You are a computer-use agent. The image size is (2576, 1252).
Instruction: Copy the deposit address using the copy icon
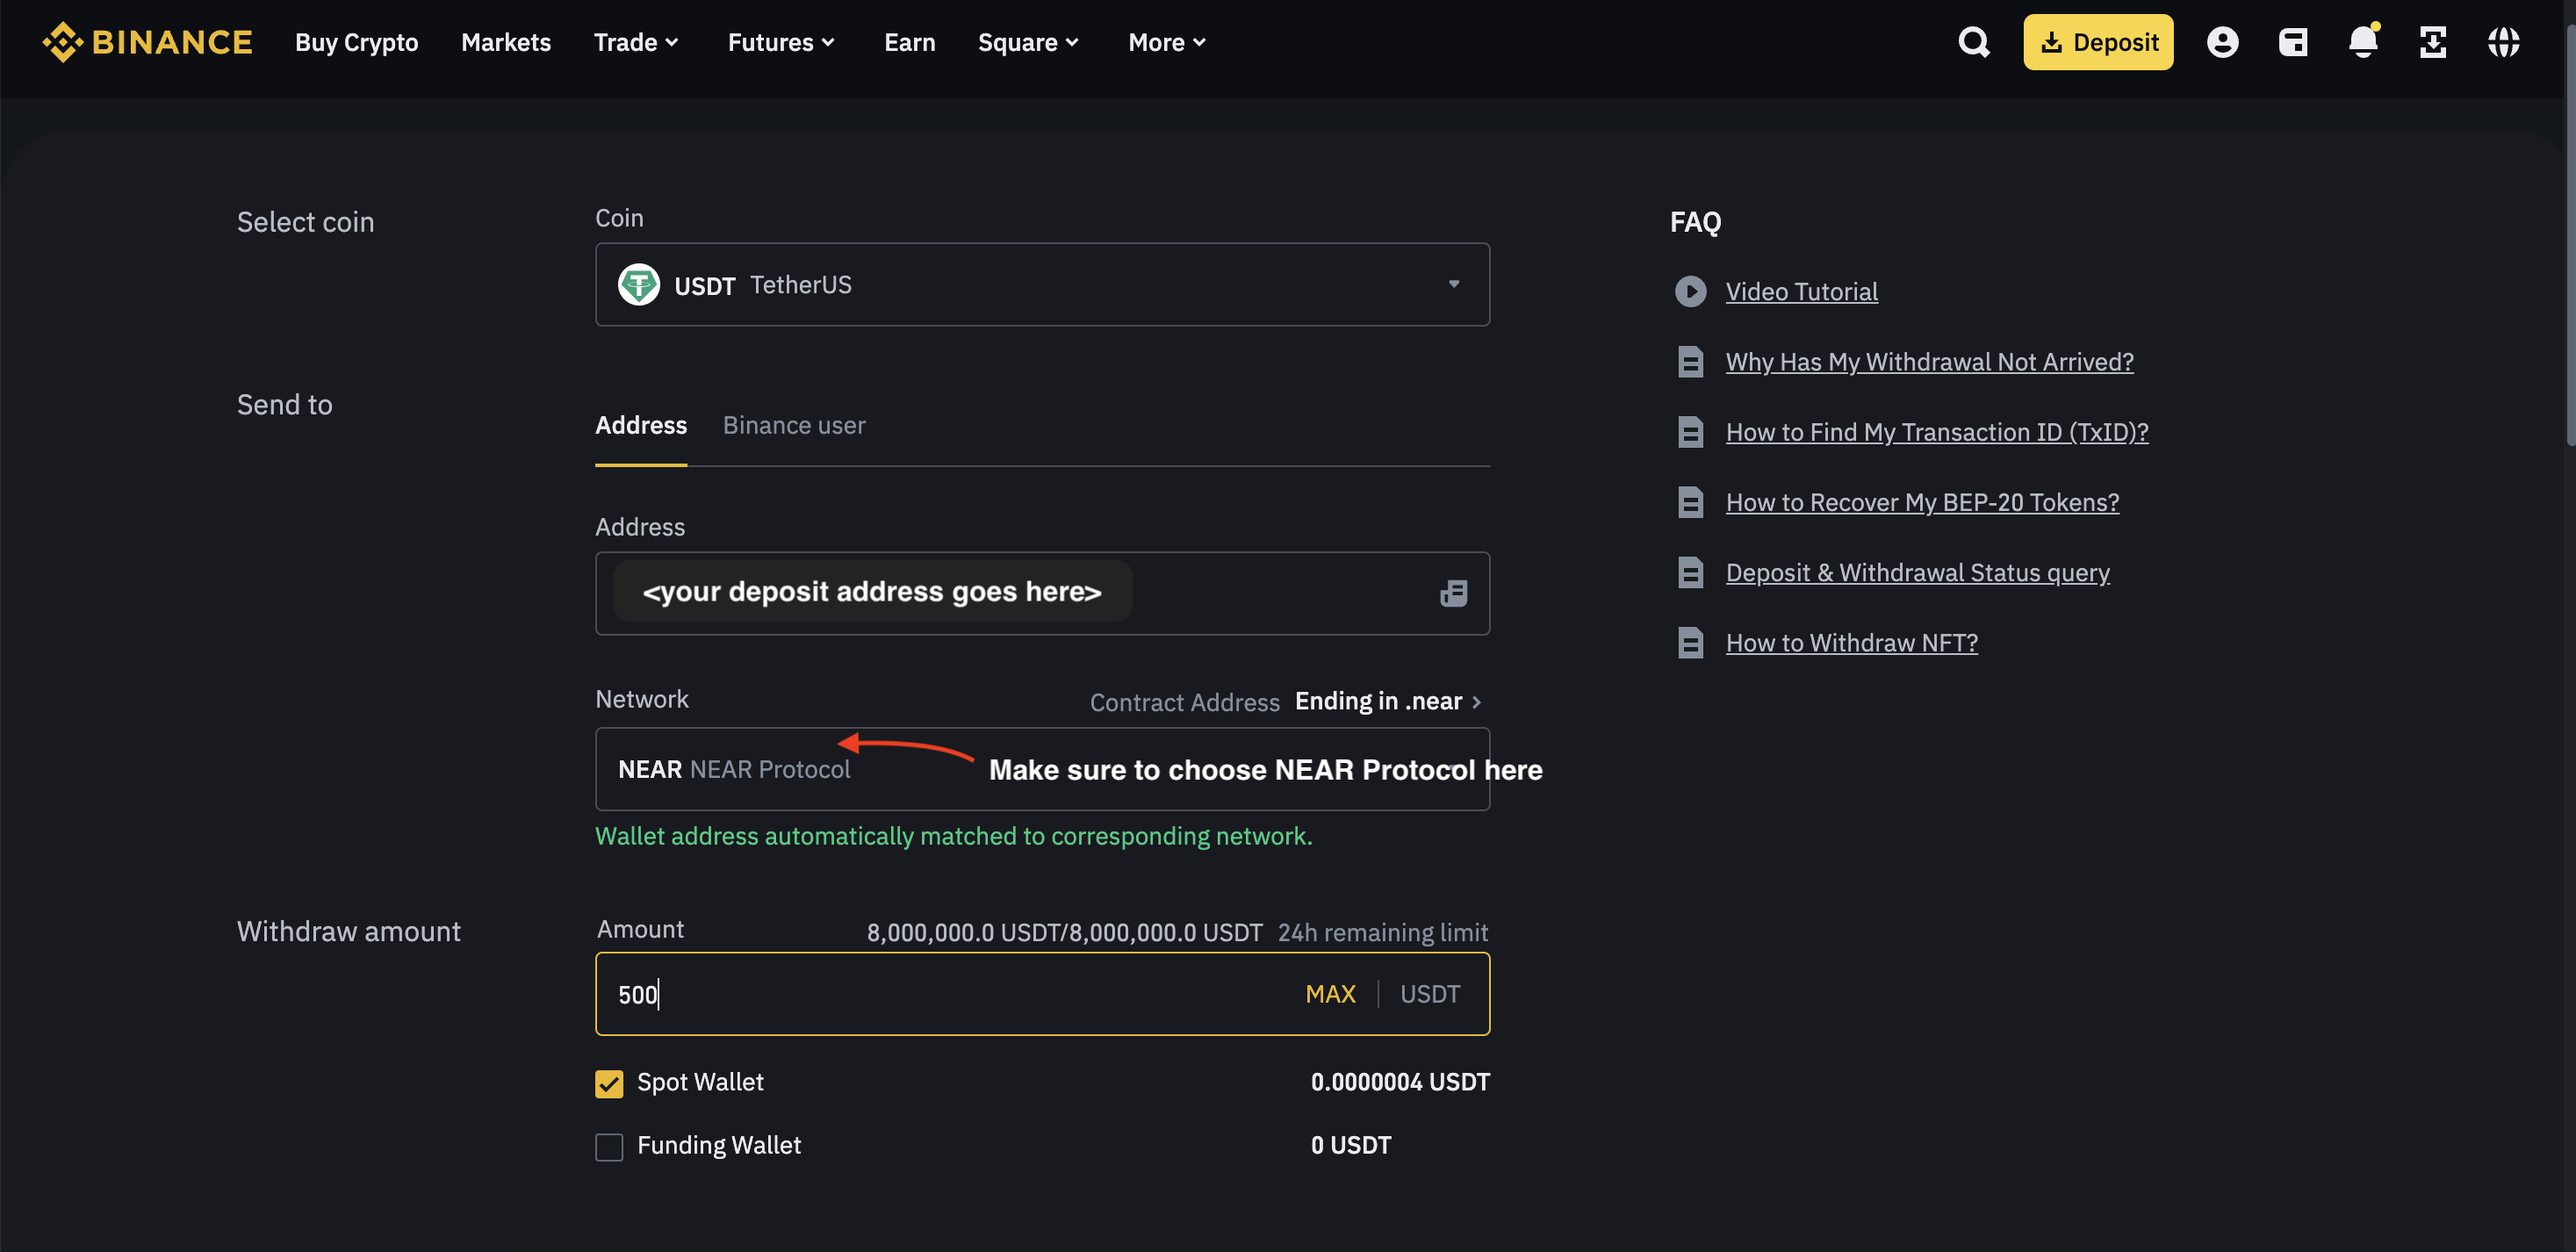tap(1454, 592)
